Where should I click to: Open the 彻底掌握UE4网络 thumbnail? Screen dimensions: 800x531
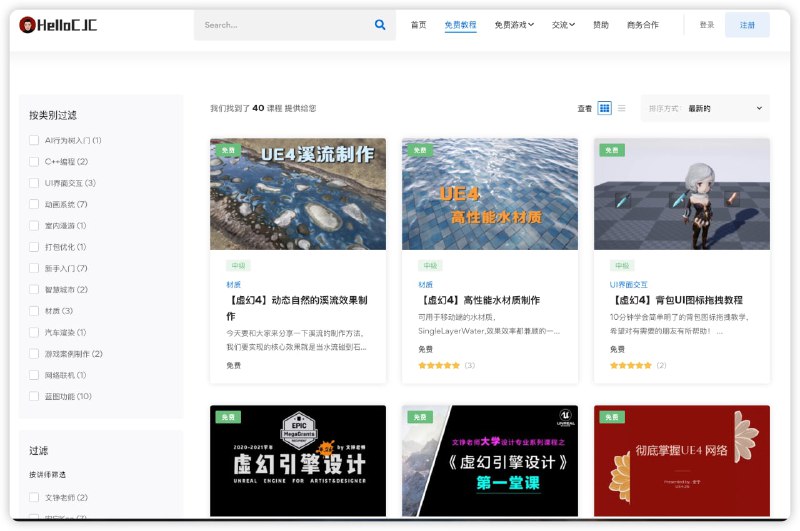(x=682, y=461)
